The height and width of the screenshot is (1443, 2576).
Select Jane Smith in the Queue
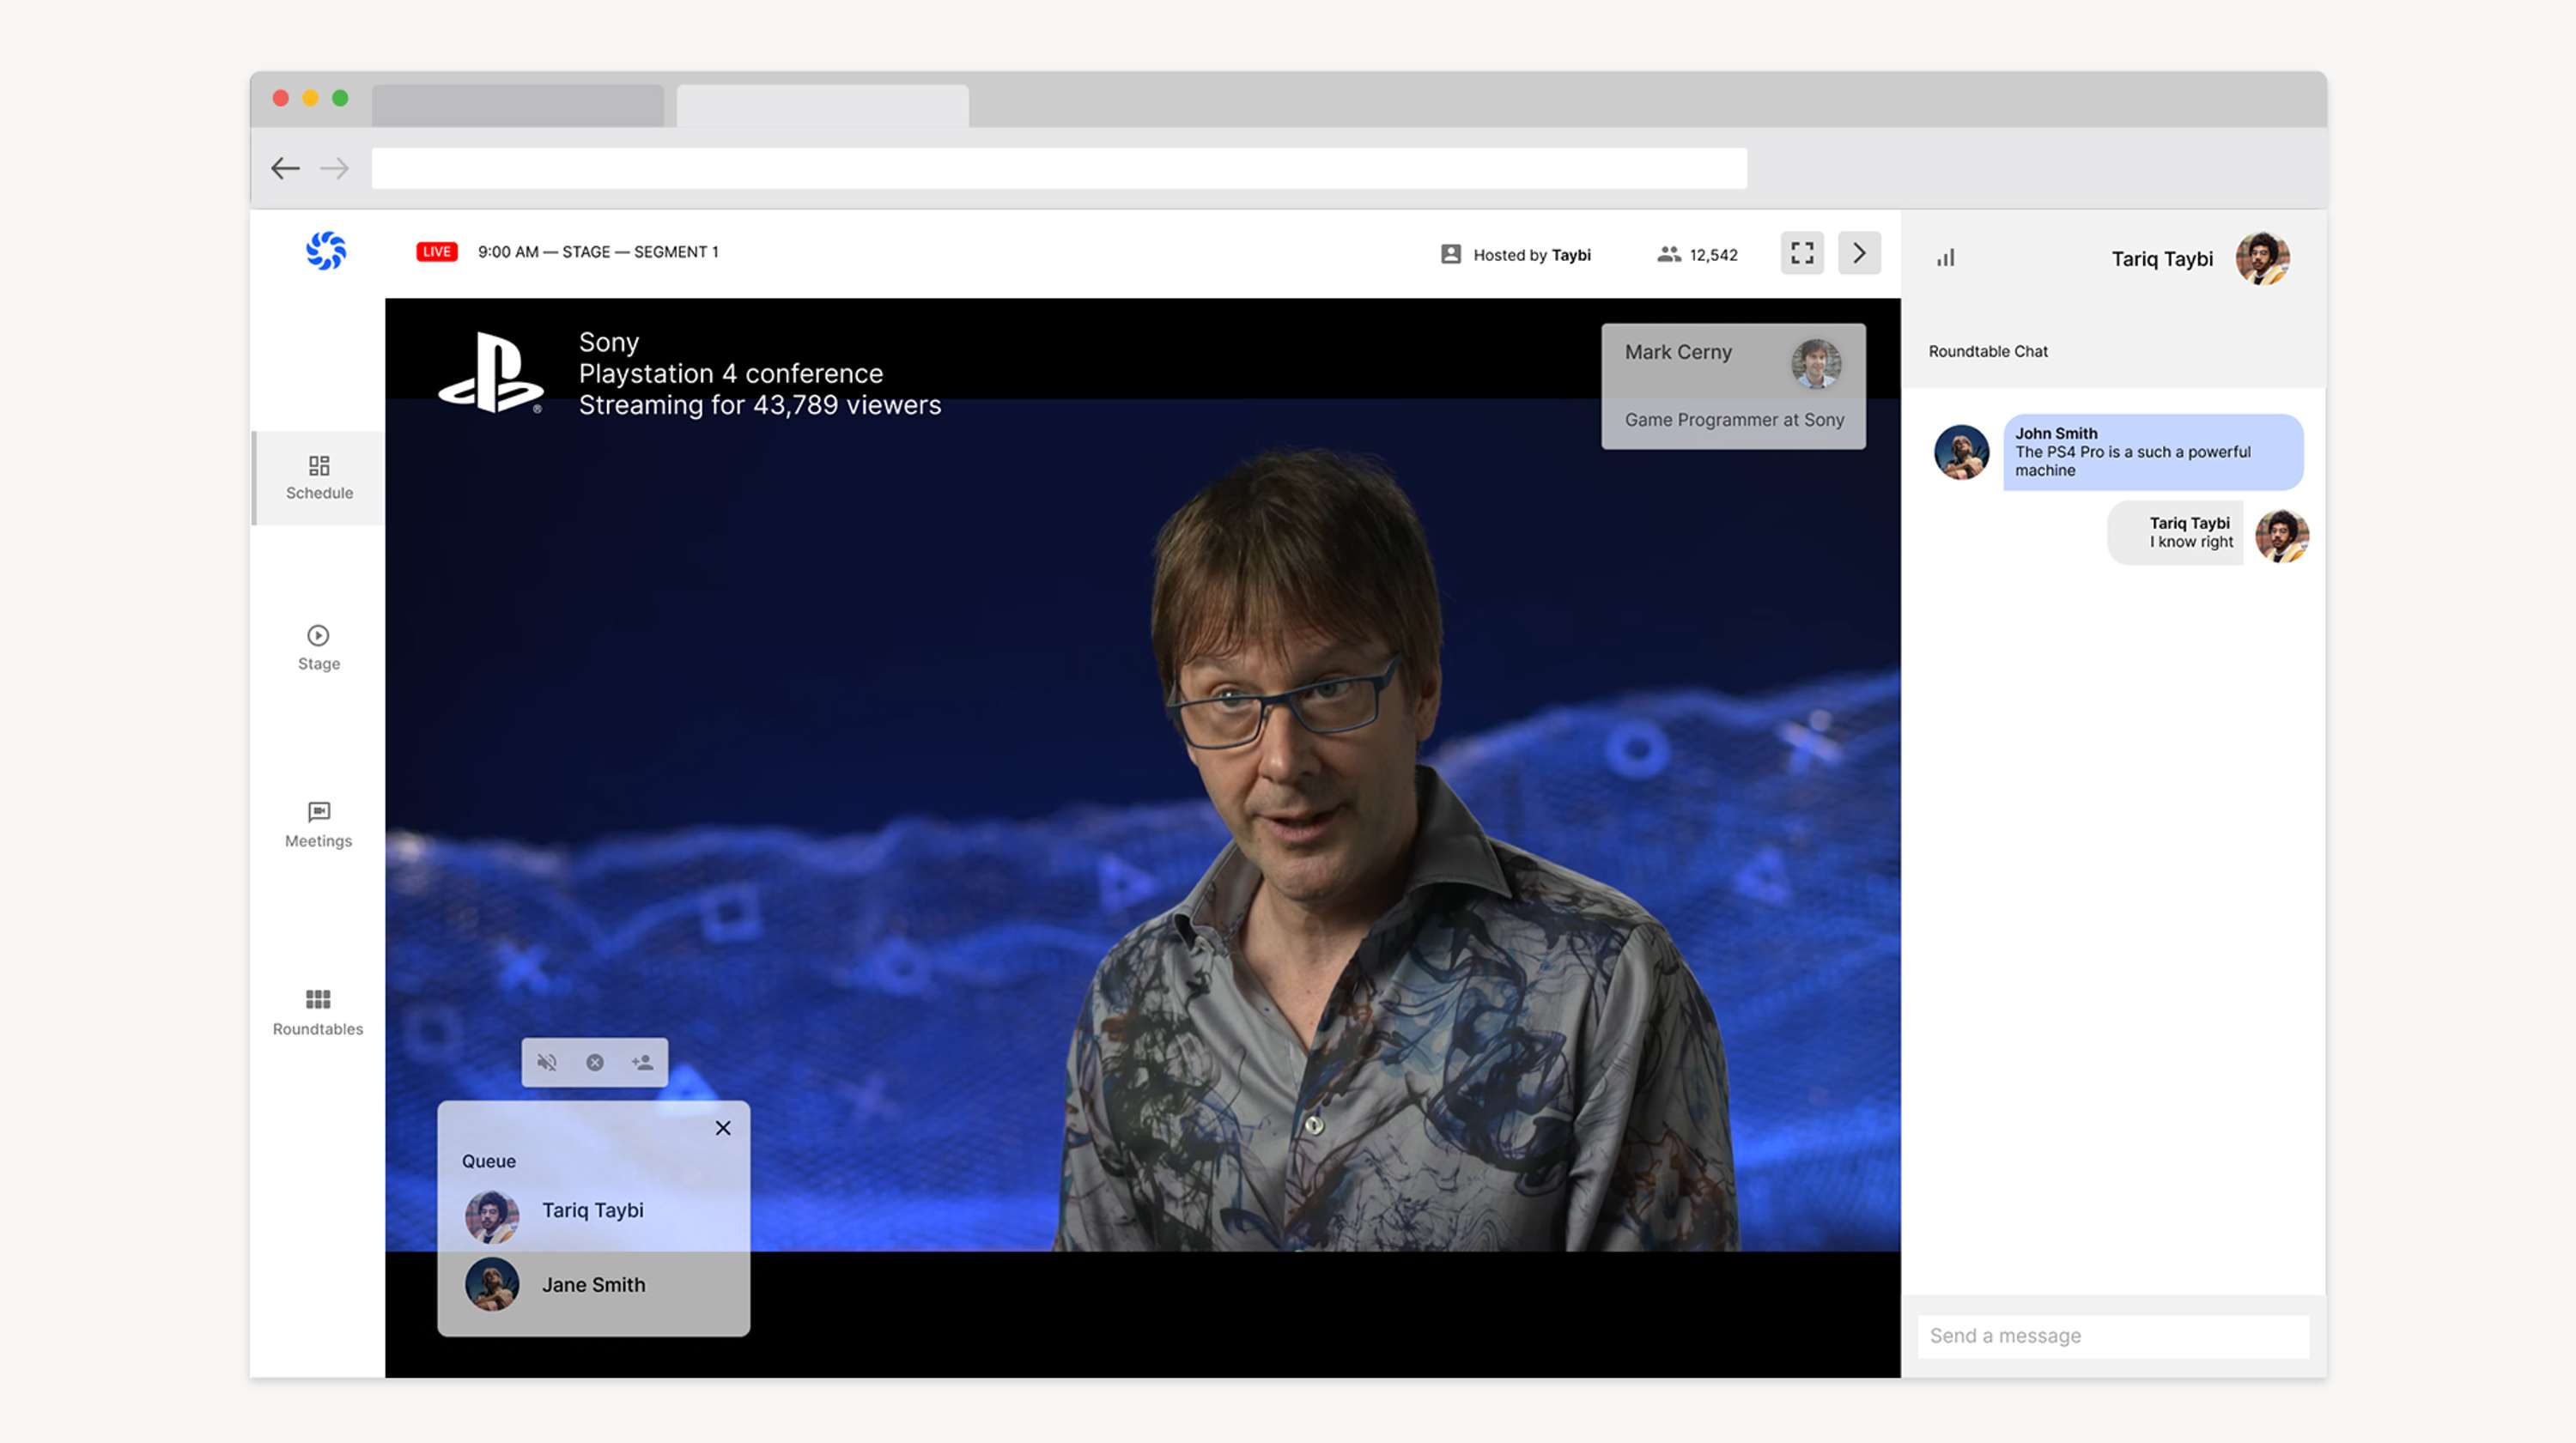pos(593,1285)
